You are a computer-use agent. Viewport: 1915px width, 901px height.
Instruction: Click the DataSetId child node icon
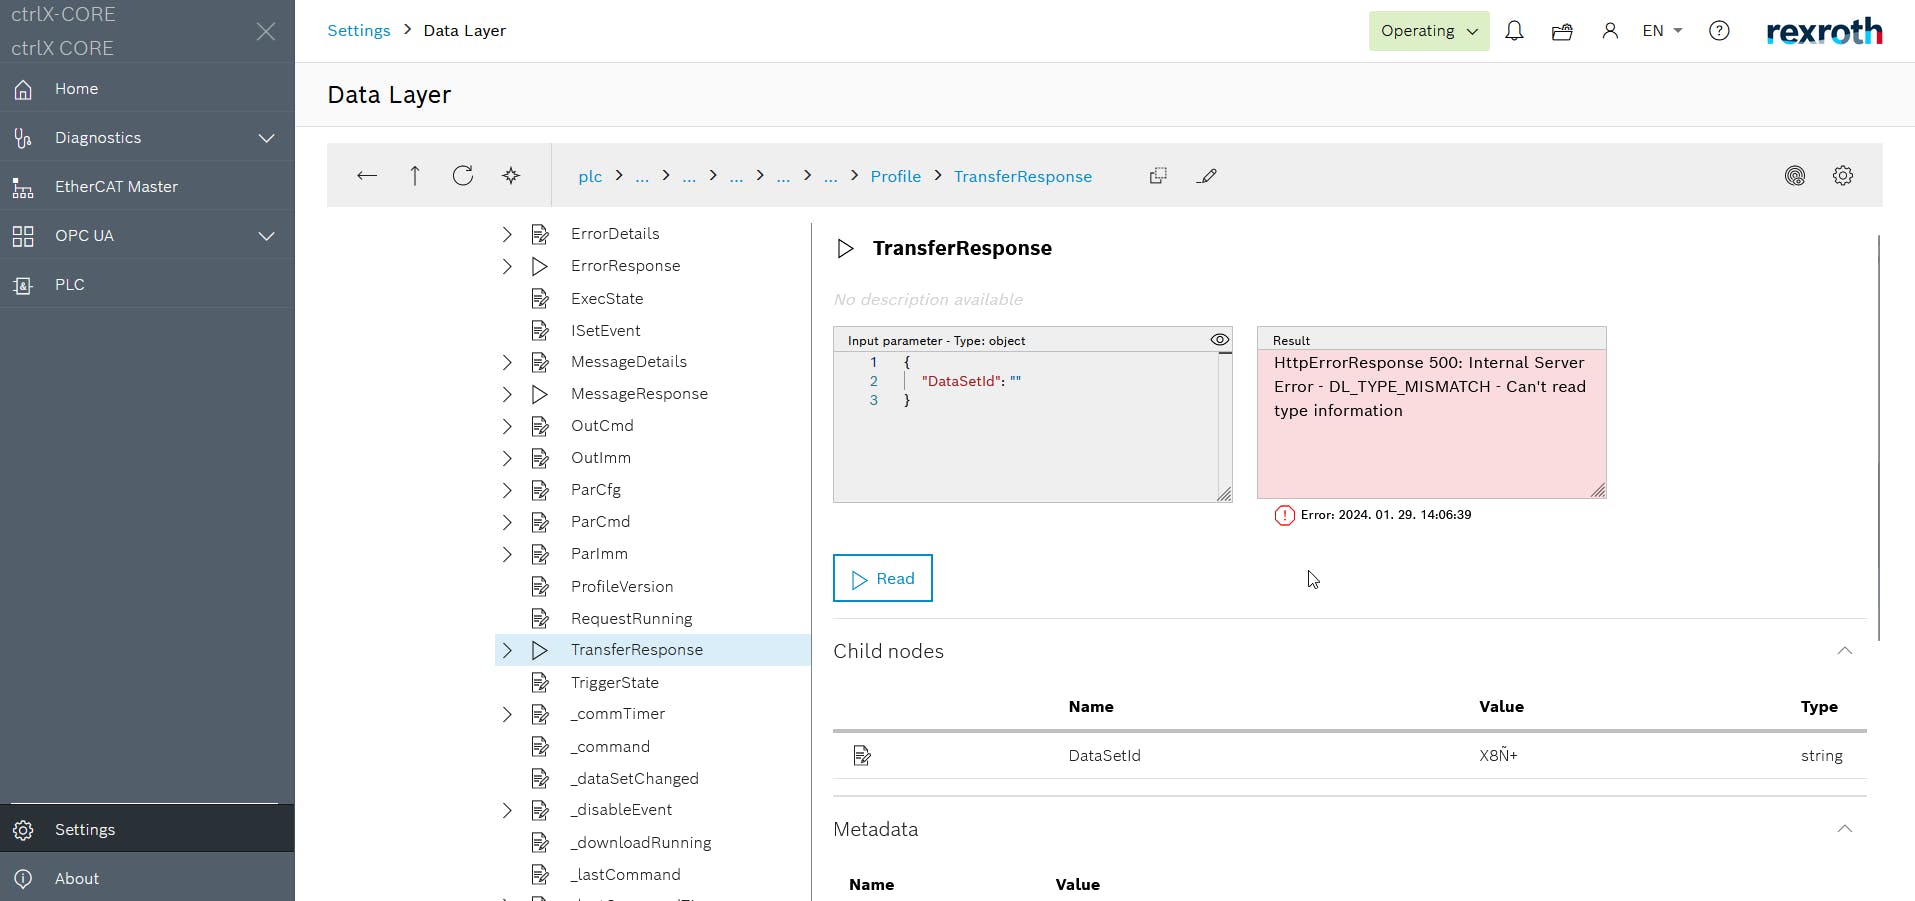[x=862, y=756]
